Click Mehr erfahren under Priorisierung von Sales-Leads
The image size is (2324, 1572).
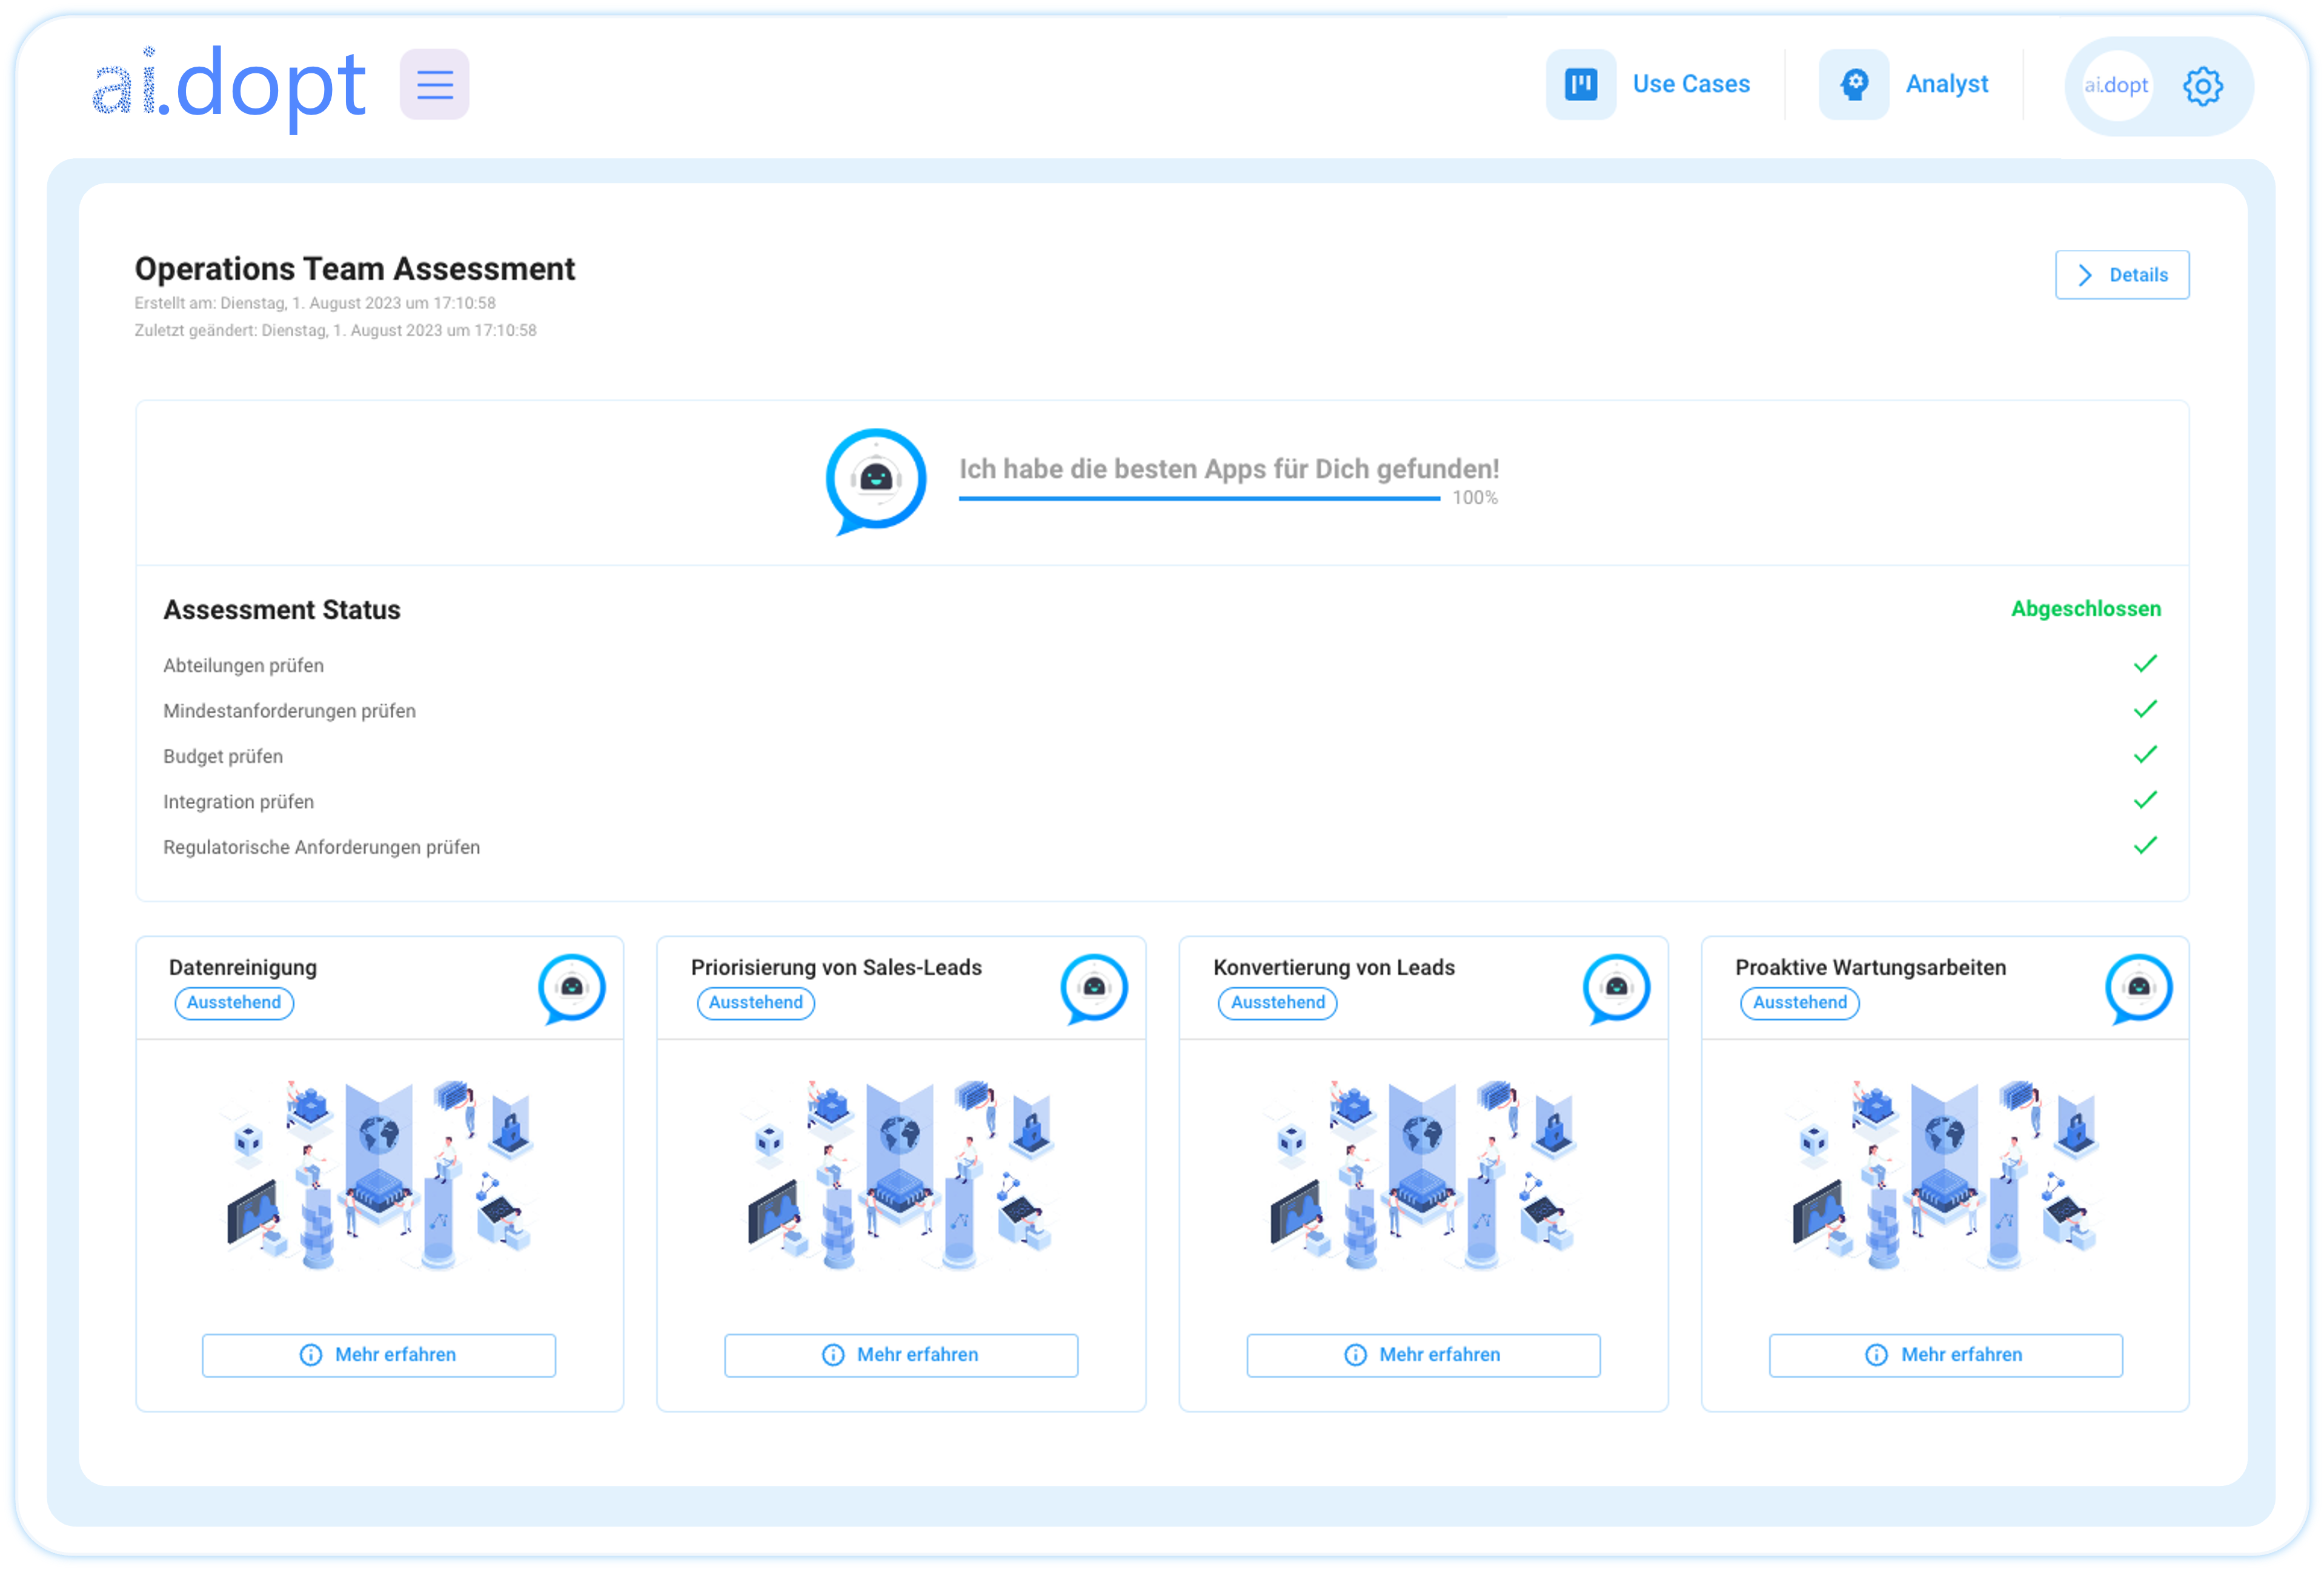coord(900,1355)
